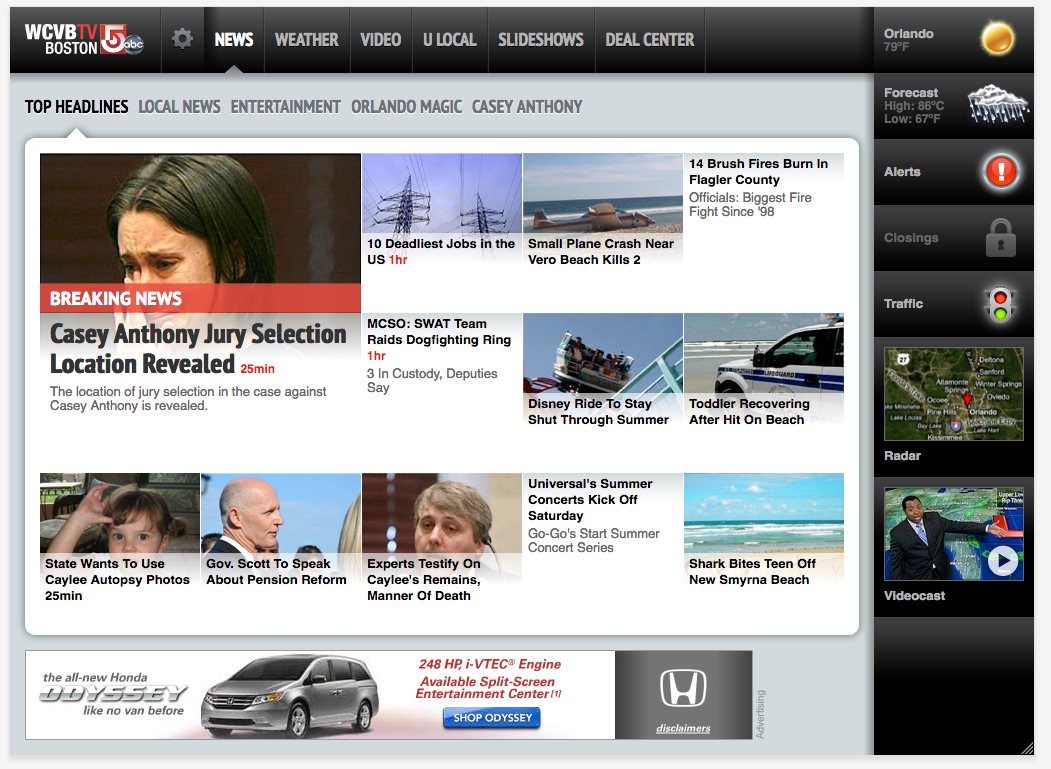Click the Radar label
Screen dimensions: 1051x769
pyautogui.click(x=902, y=456)
